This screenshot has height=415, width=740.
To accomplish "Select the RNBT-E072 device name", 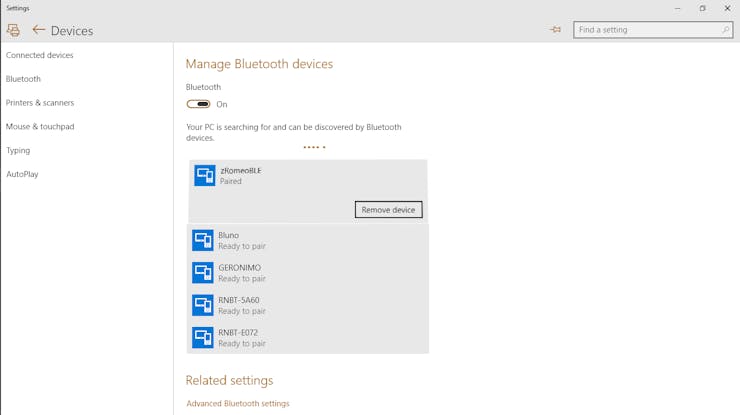I will 238,333.
